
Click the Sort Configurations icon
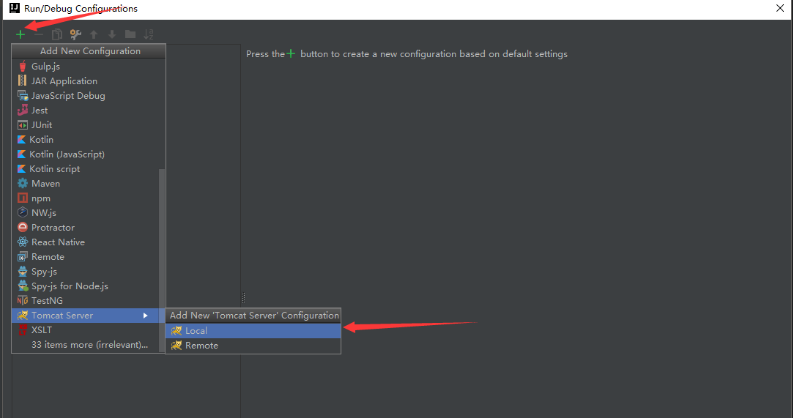[148, 34]
